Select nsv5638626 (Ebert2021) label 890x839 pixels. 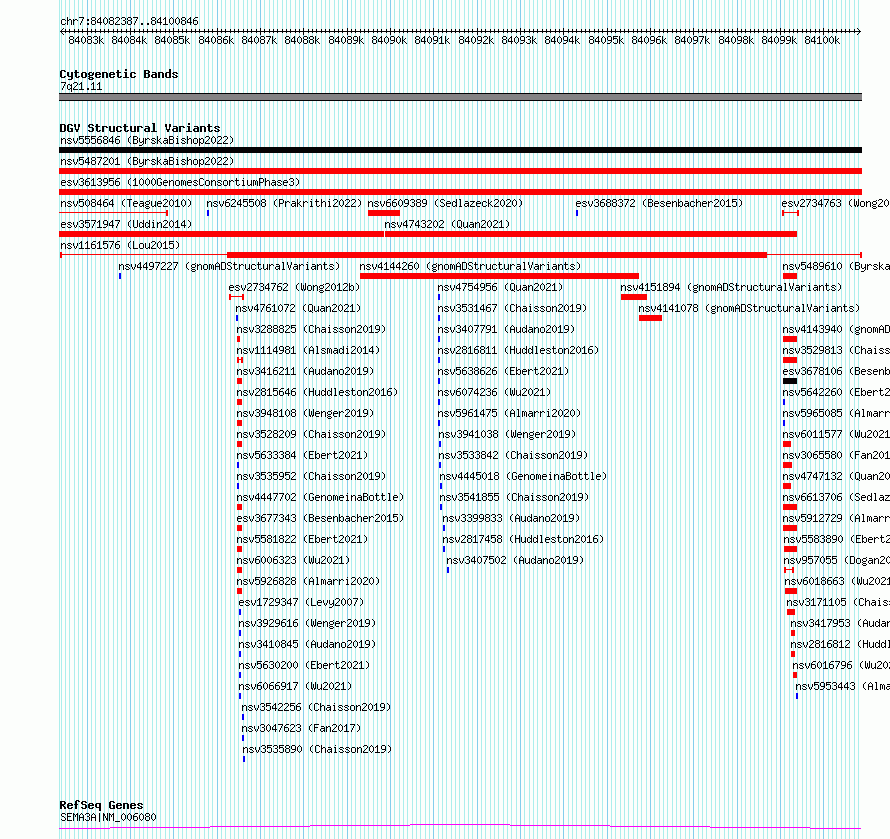(x=503, y=371)
